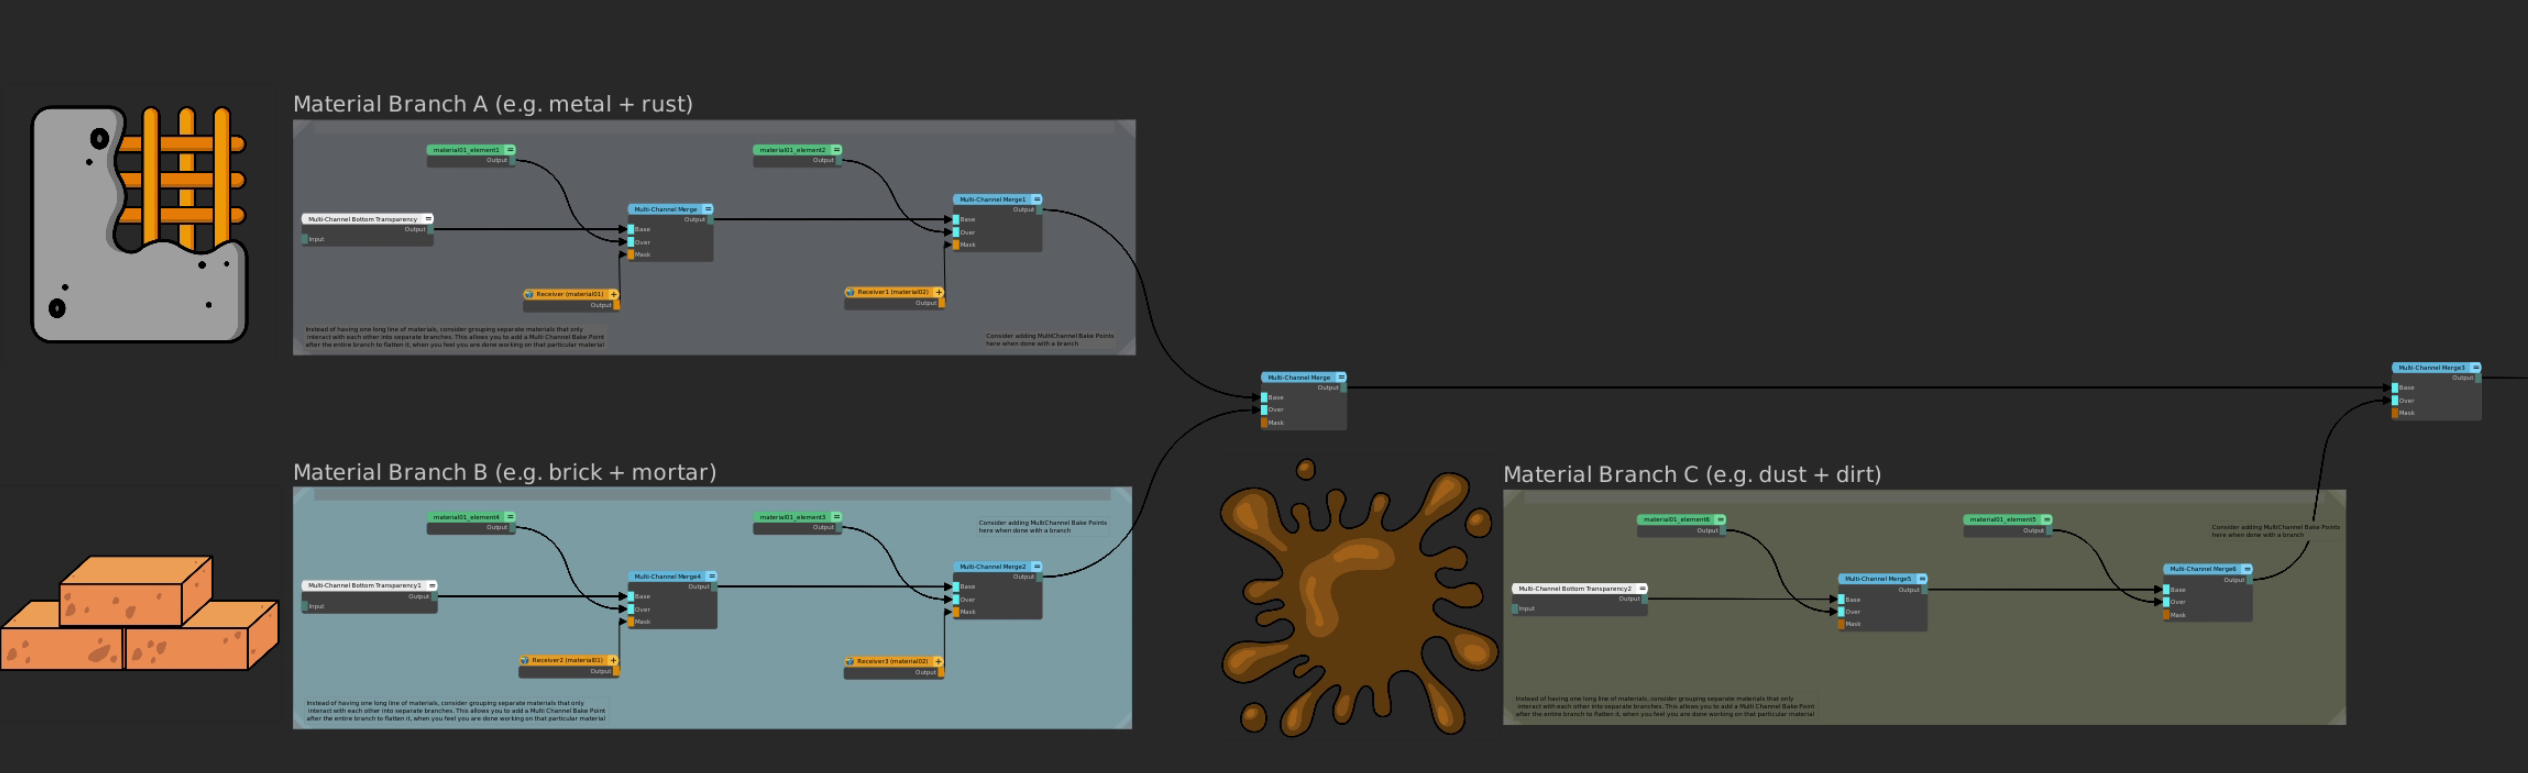This screenshot has height=773, width=2528.
Task: Click the Over port on Multi-Channel Merge2
Action: tap(957, 600)
